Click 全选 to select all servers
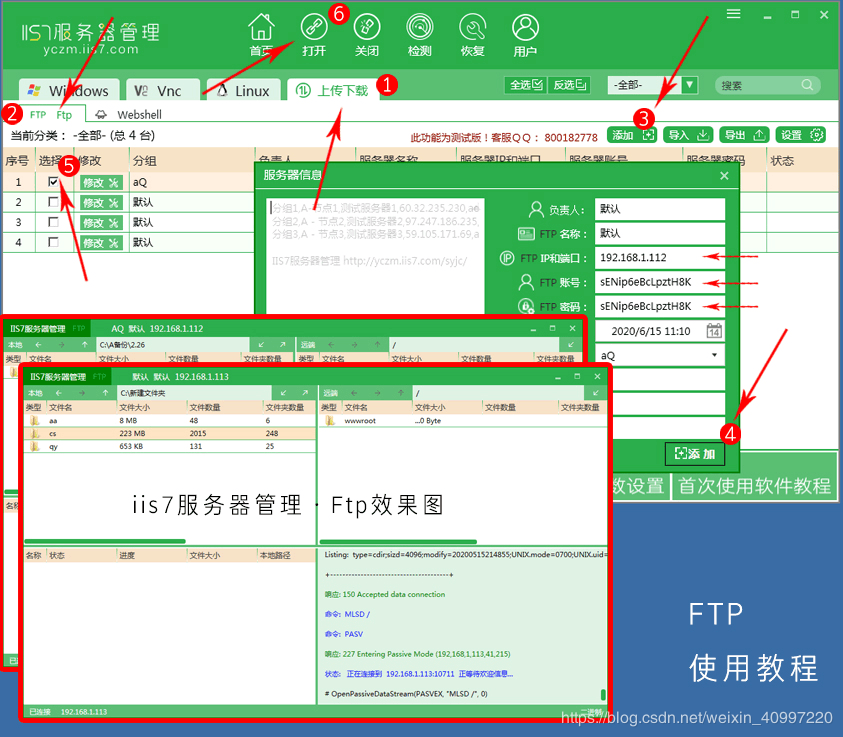 pyautogui.click(x=526, y=85)
